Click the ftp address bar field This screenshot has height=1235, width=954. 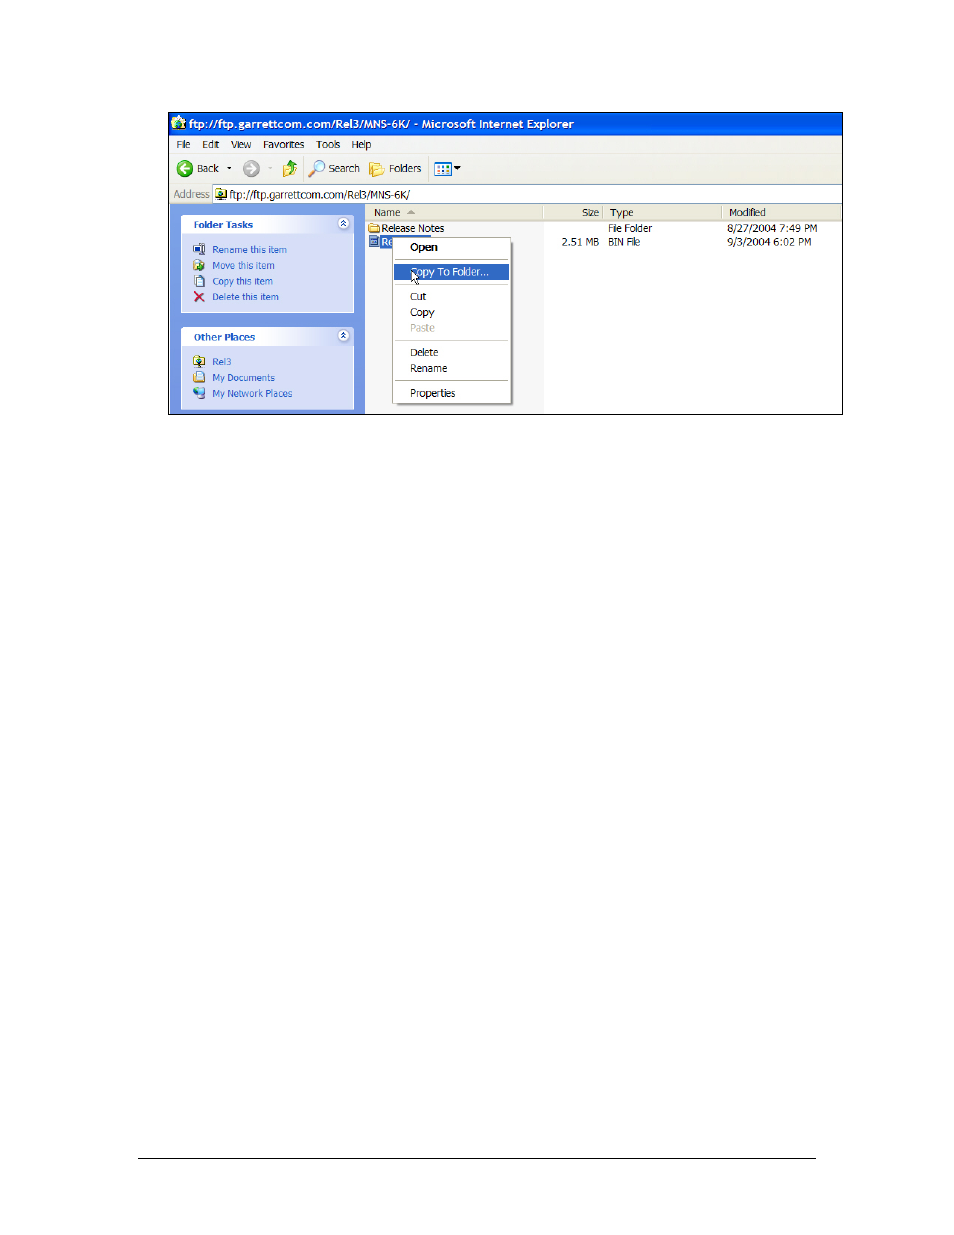pyautogui.click(x=527, y=194)
